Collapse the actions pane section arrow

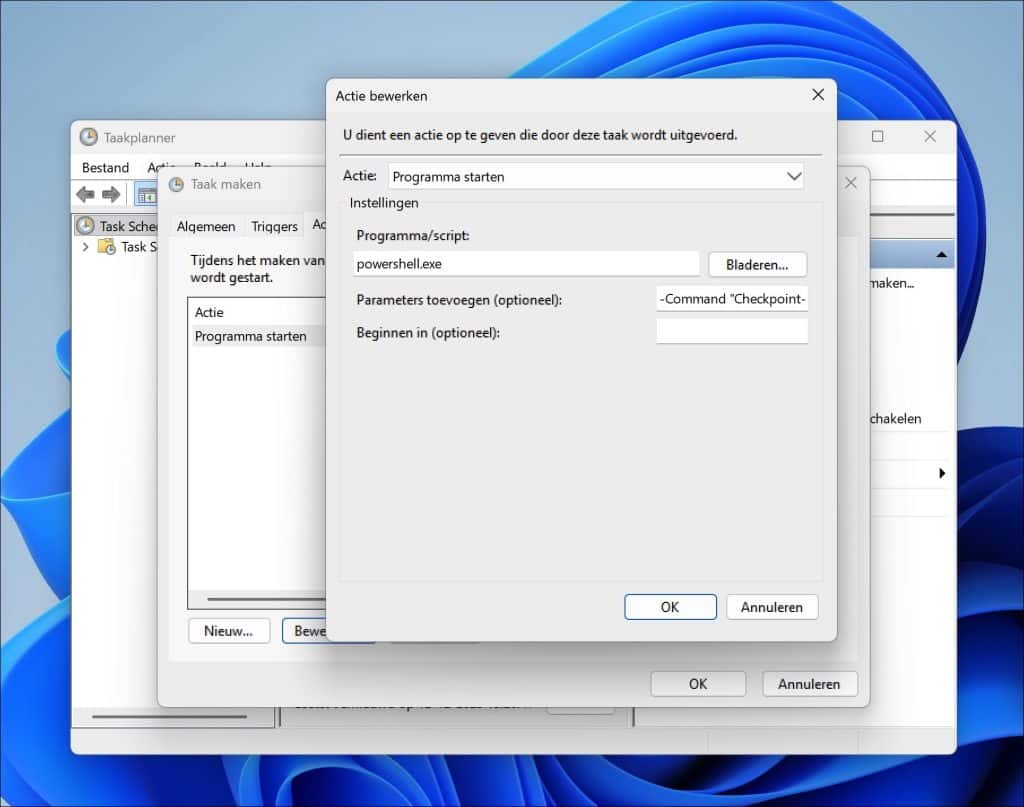[940, 255]
